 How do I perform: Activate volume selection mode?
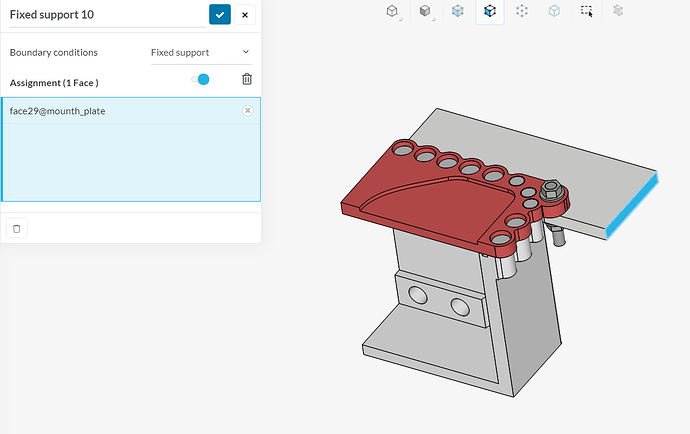[458, 11]
